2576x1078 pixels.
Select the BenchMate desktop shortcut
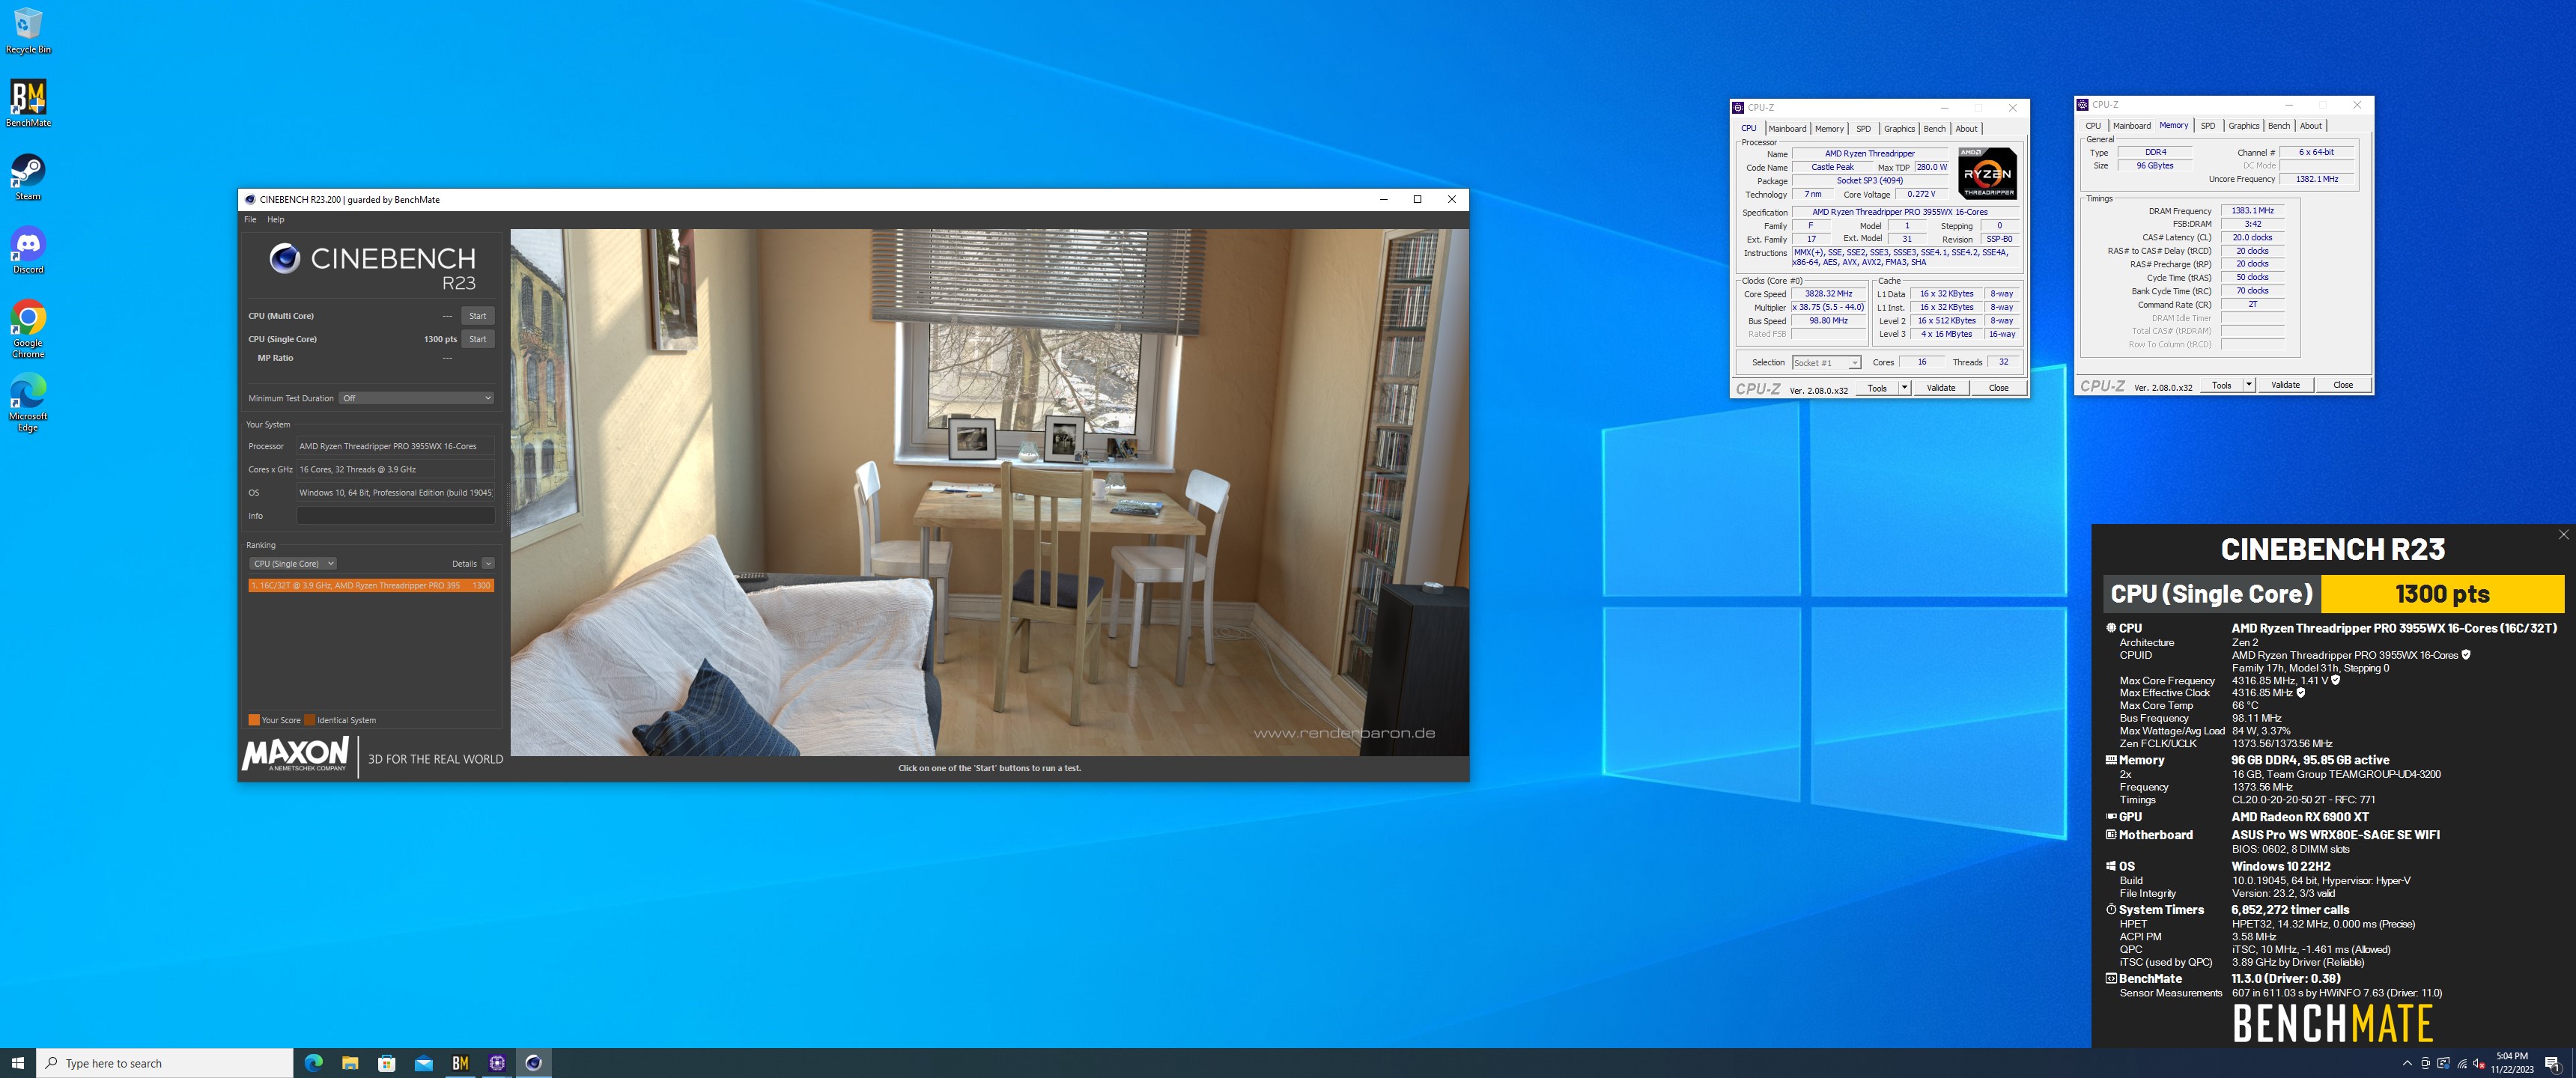28,104
